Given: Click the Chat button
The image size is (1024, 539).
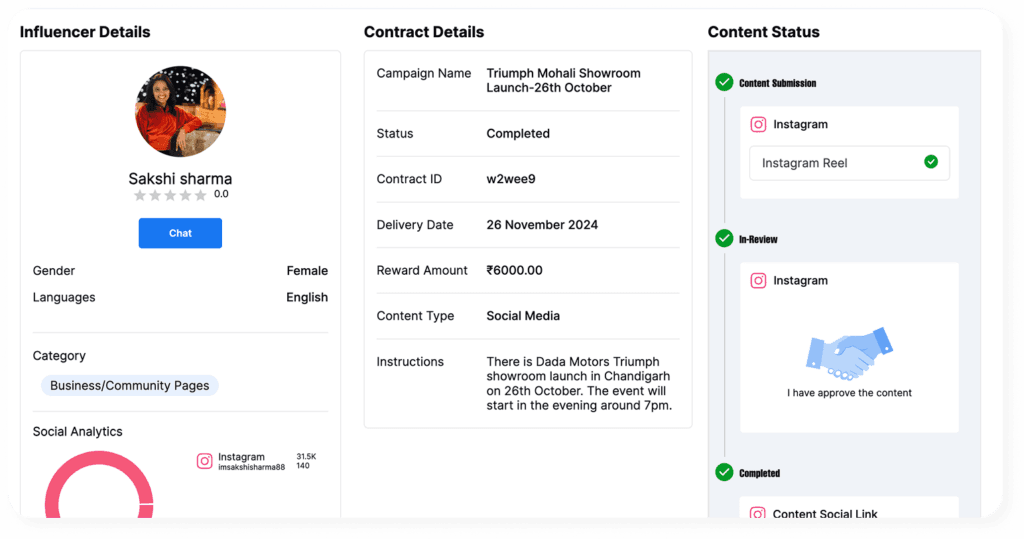Looking at the screenshot, I should (x=180, y=233).
